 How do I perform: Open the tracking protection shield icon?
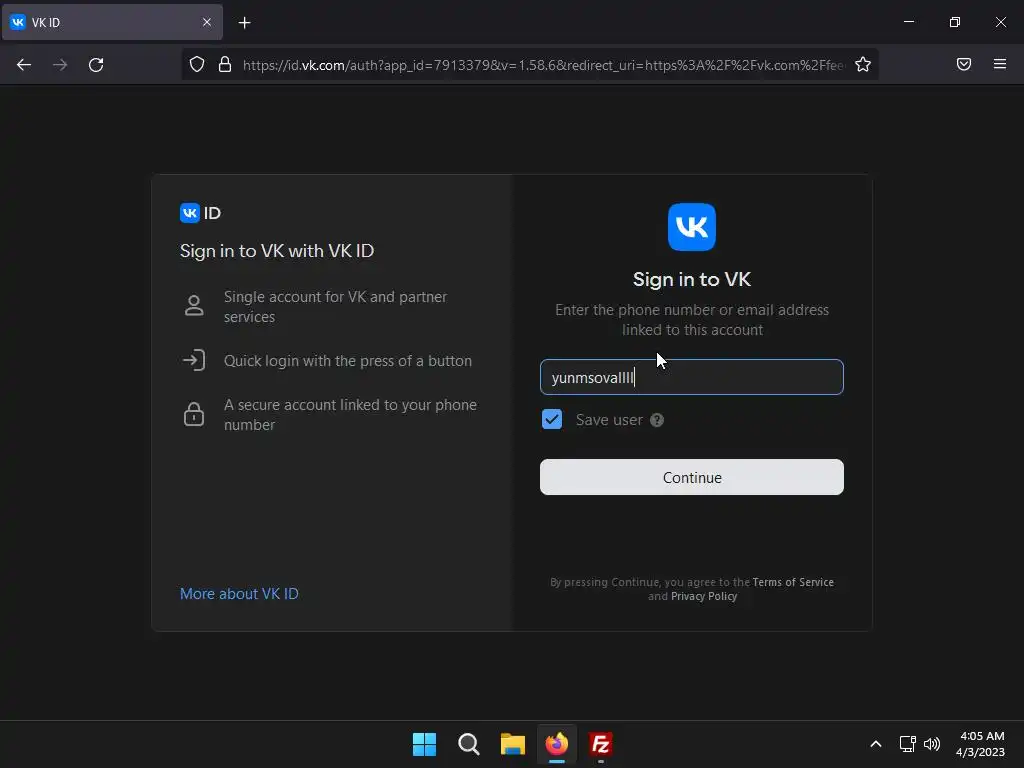(197, 64)
